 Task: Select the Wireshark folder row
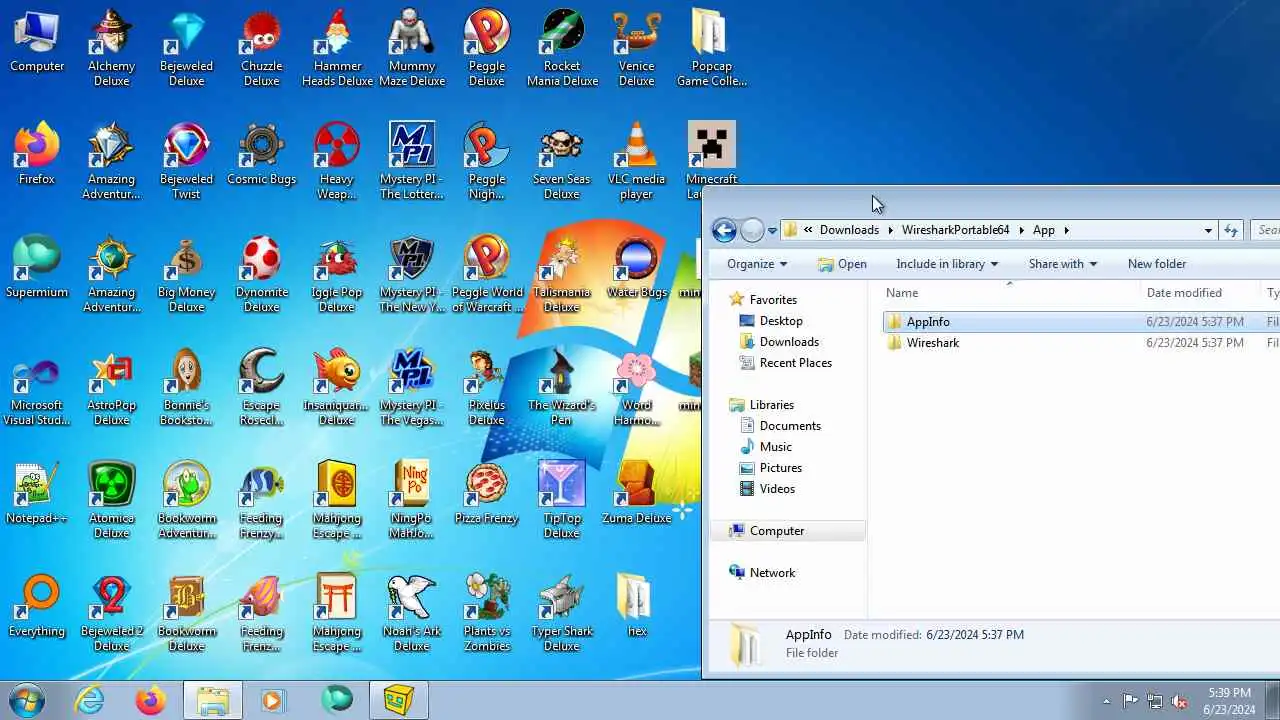1081,342
